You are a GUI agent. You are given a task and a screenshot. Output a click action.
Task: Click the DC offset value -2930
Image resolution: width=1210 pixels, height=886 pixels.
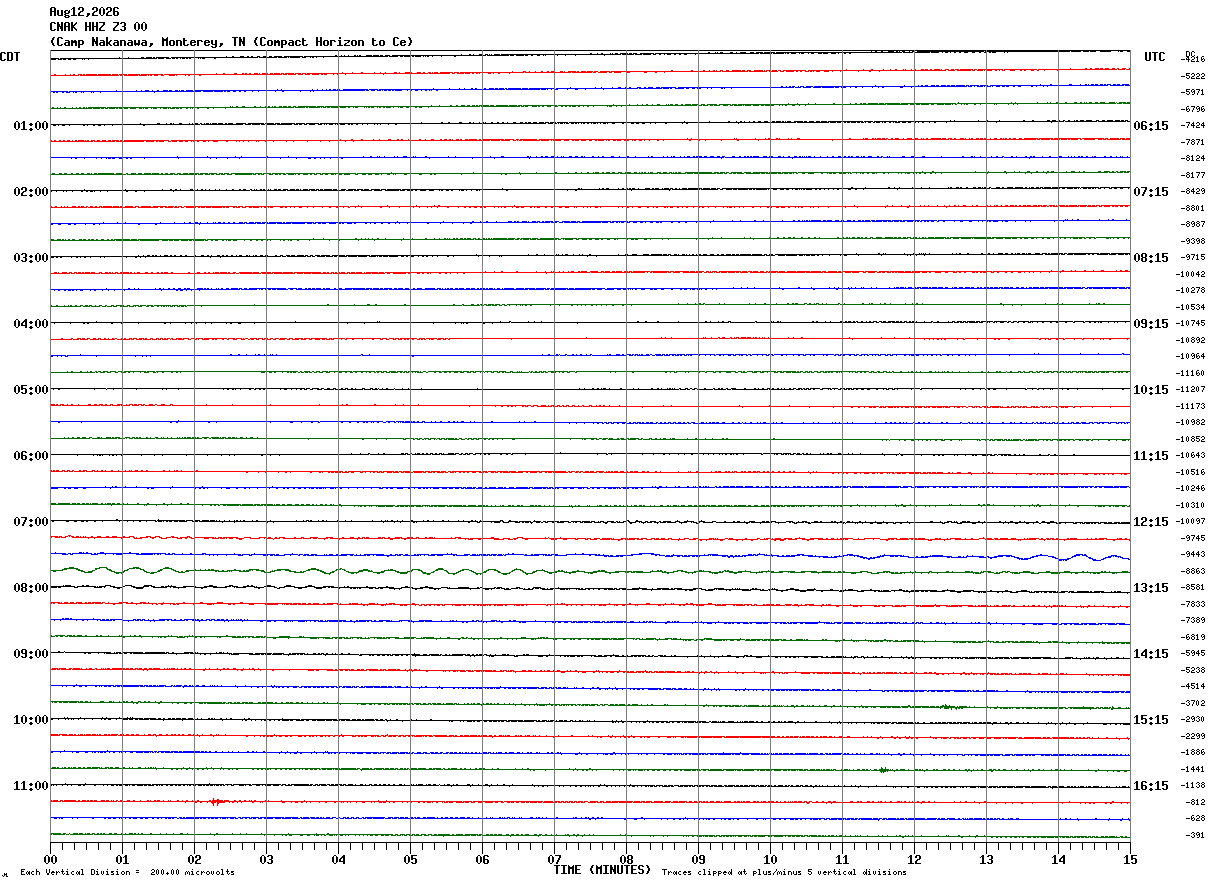pyautogui.click(x=1192, y=720)
